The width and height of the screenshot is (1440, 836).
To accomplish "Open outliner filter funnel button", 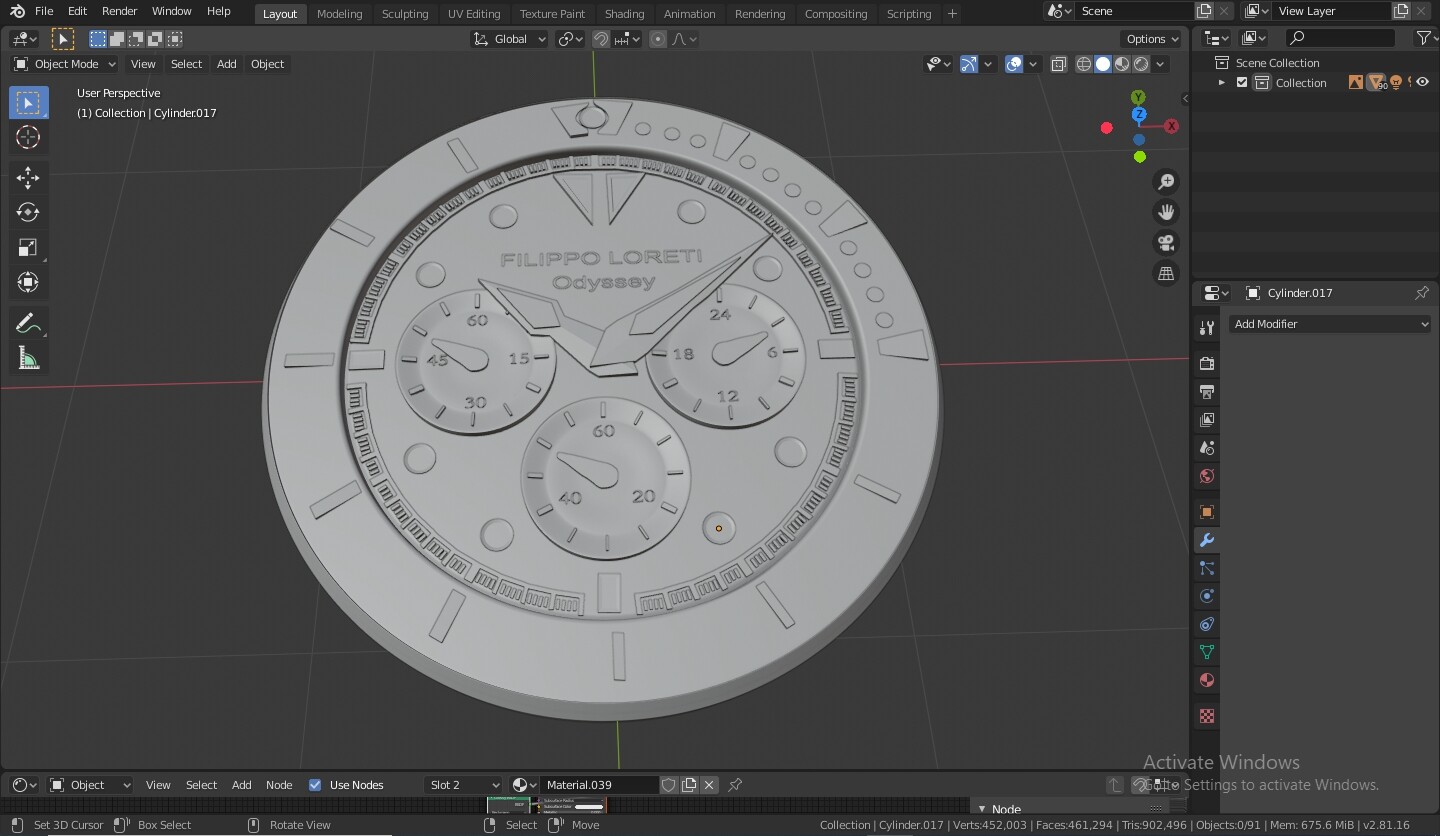I will click(x=1425, y=38).
